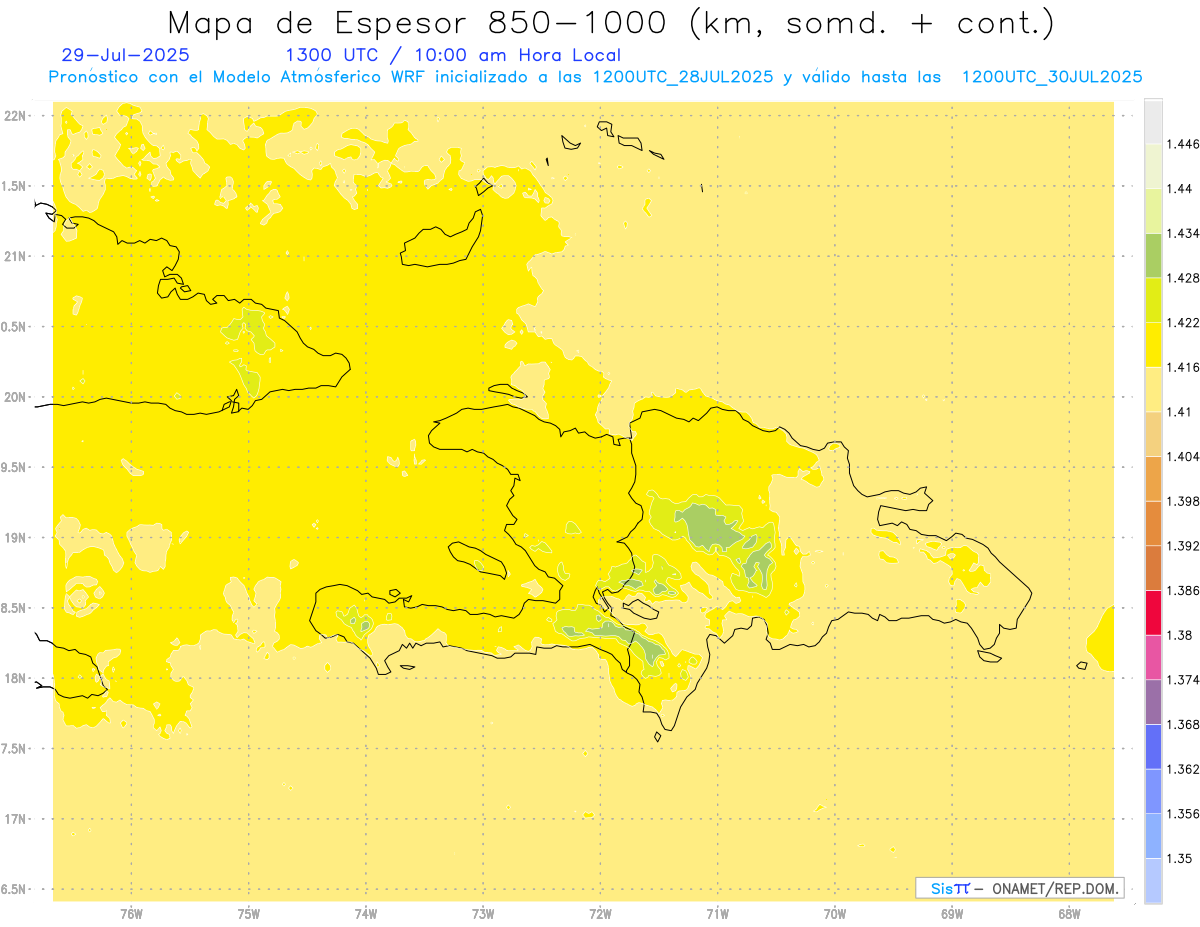Viewport: 1200px width, 927px height.
Task: Click the colorbar value 1.374
Action: tap(1183, 680)
